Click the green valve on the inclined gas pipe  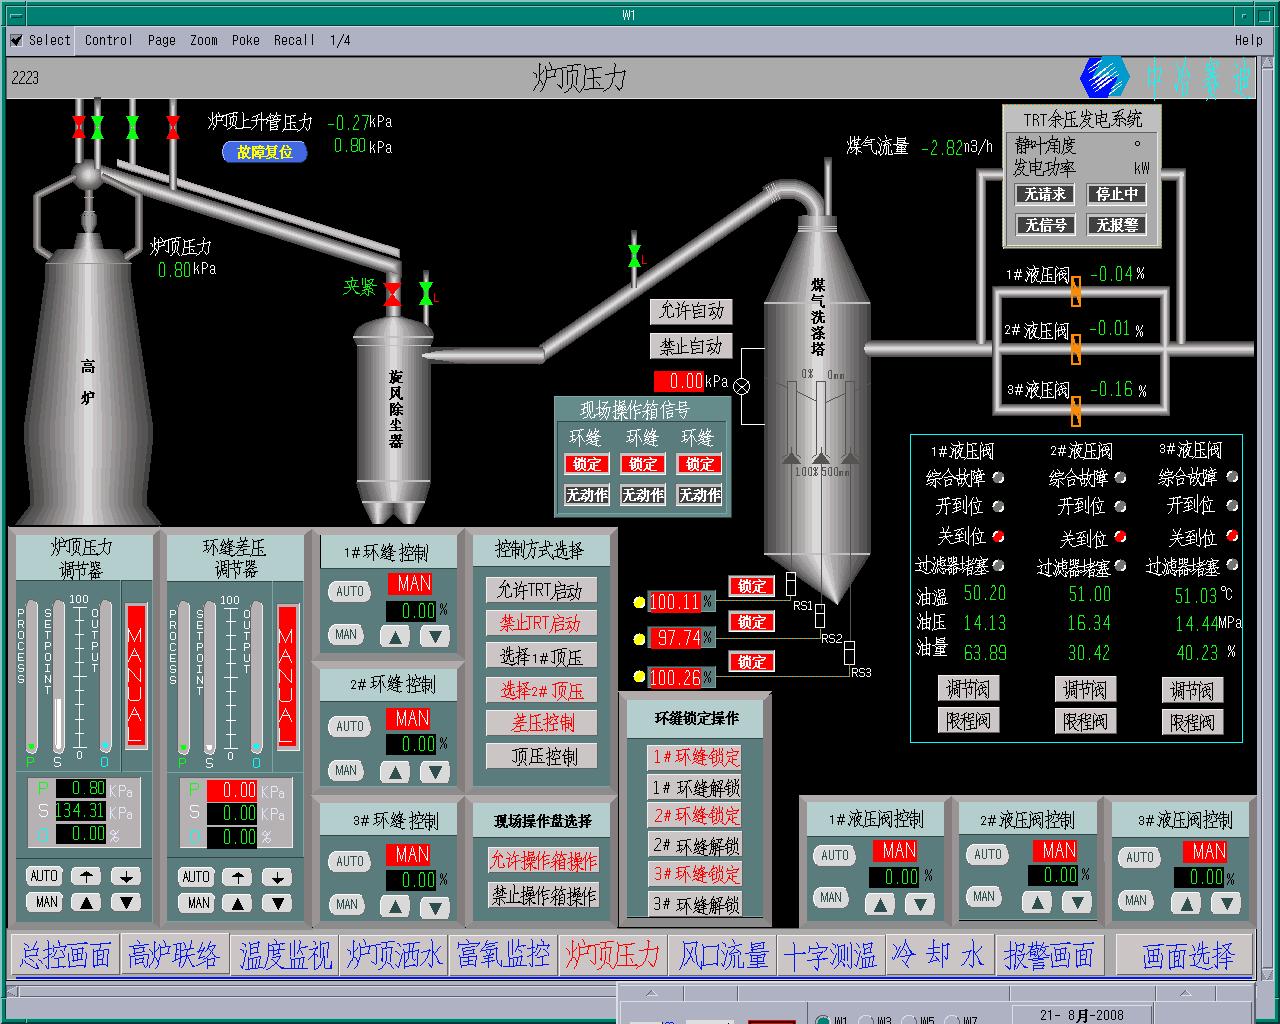[x=634, y=256]
